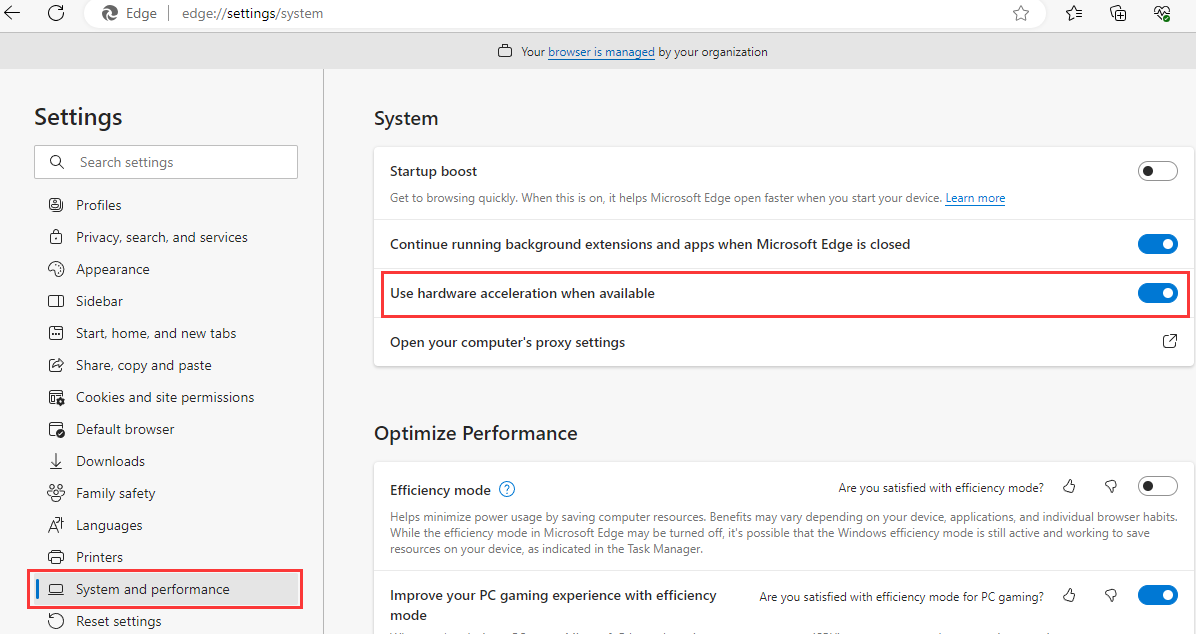
Task: Go to Privacy, search, and services
Action: point(161,237)
